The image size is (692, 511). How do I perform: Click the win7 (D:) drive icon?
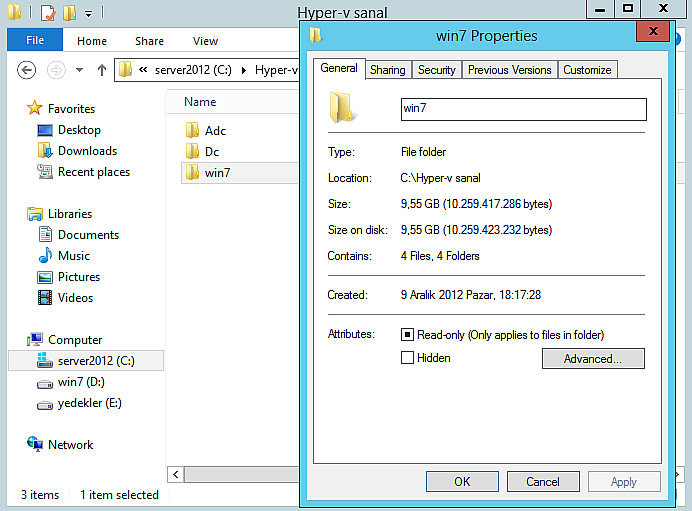pyautogui.click(x=45, y=384)
